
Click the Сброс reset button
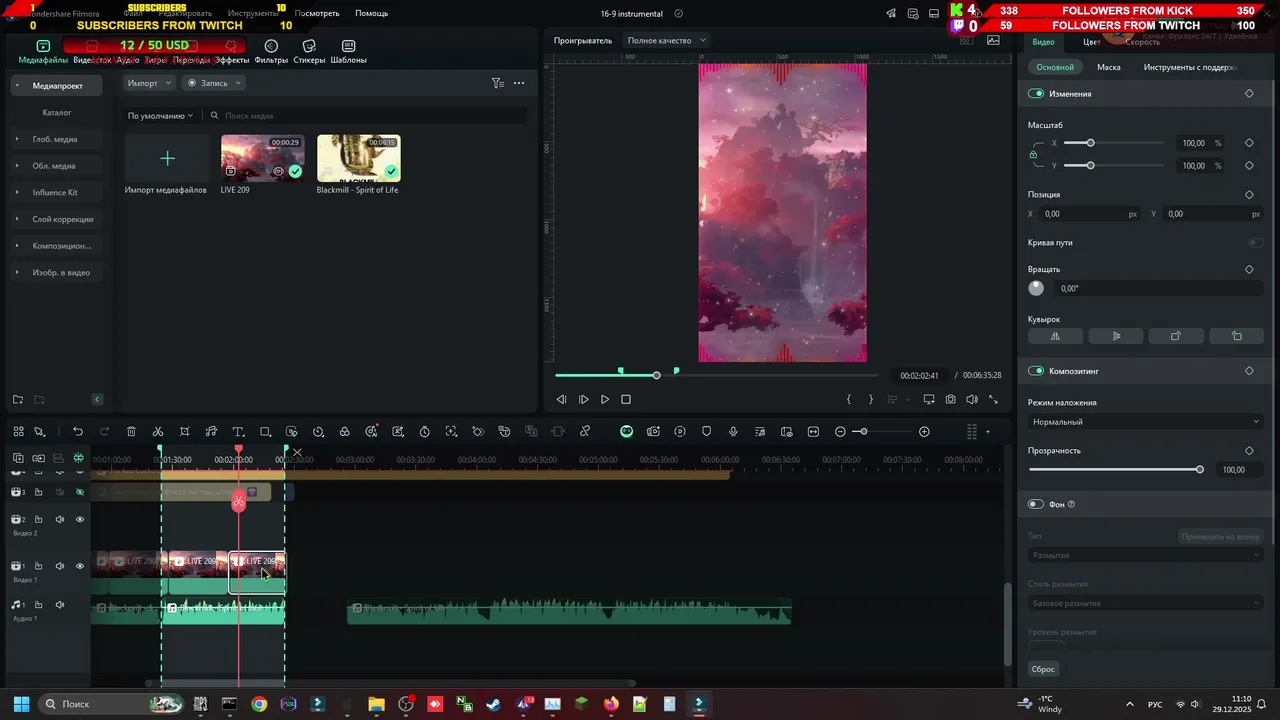(1043, 669)
